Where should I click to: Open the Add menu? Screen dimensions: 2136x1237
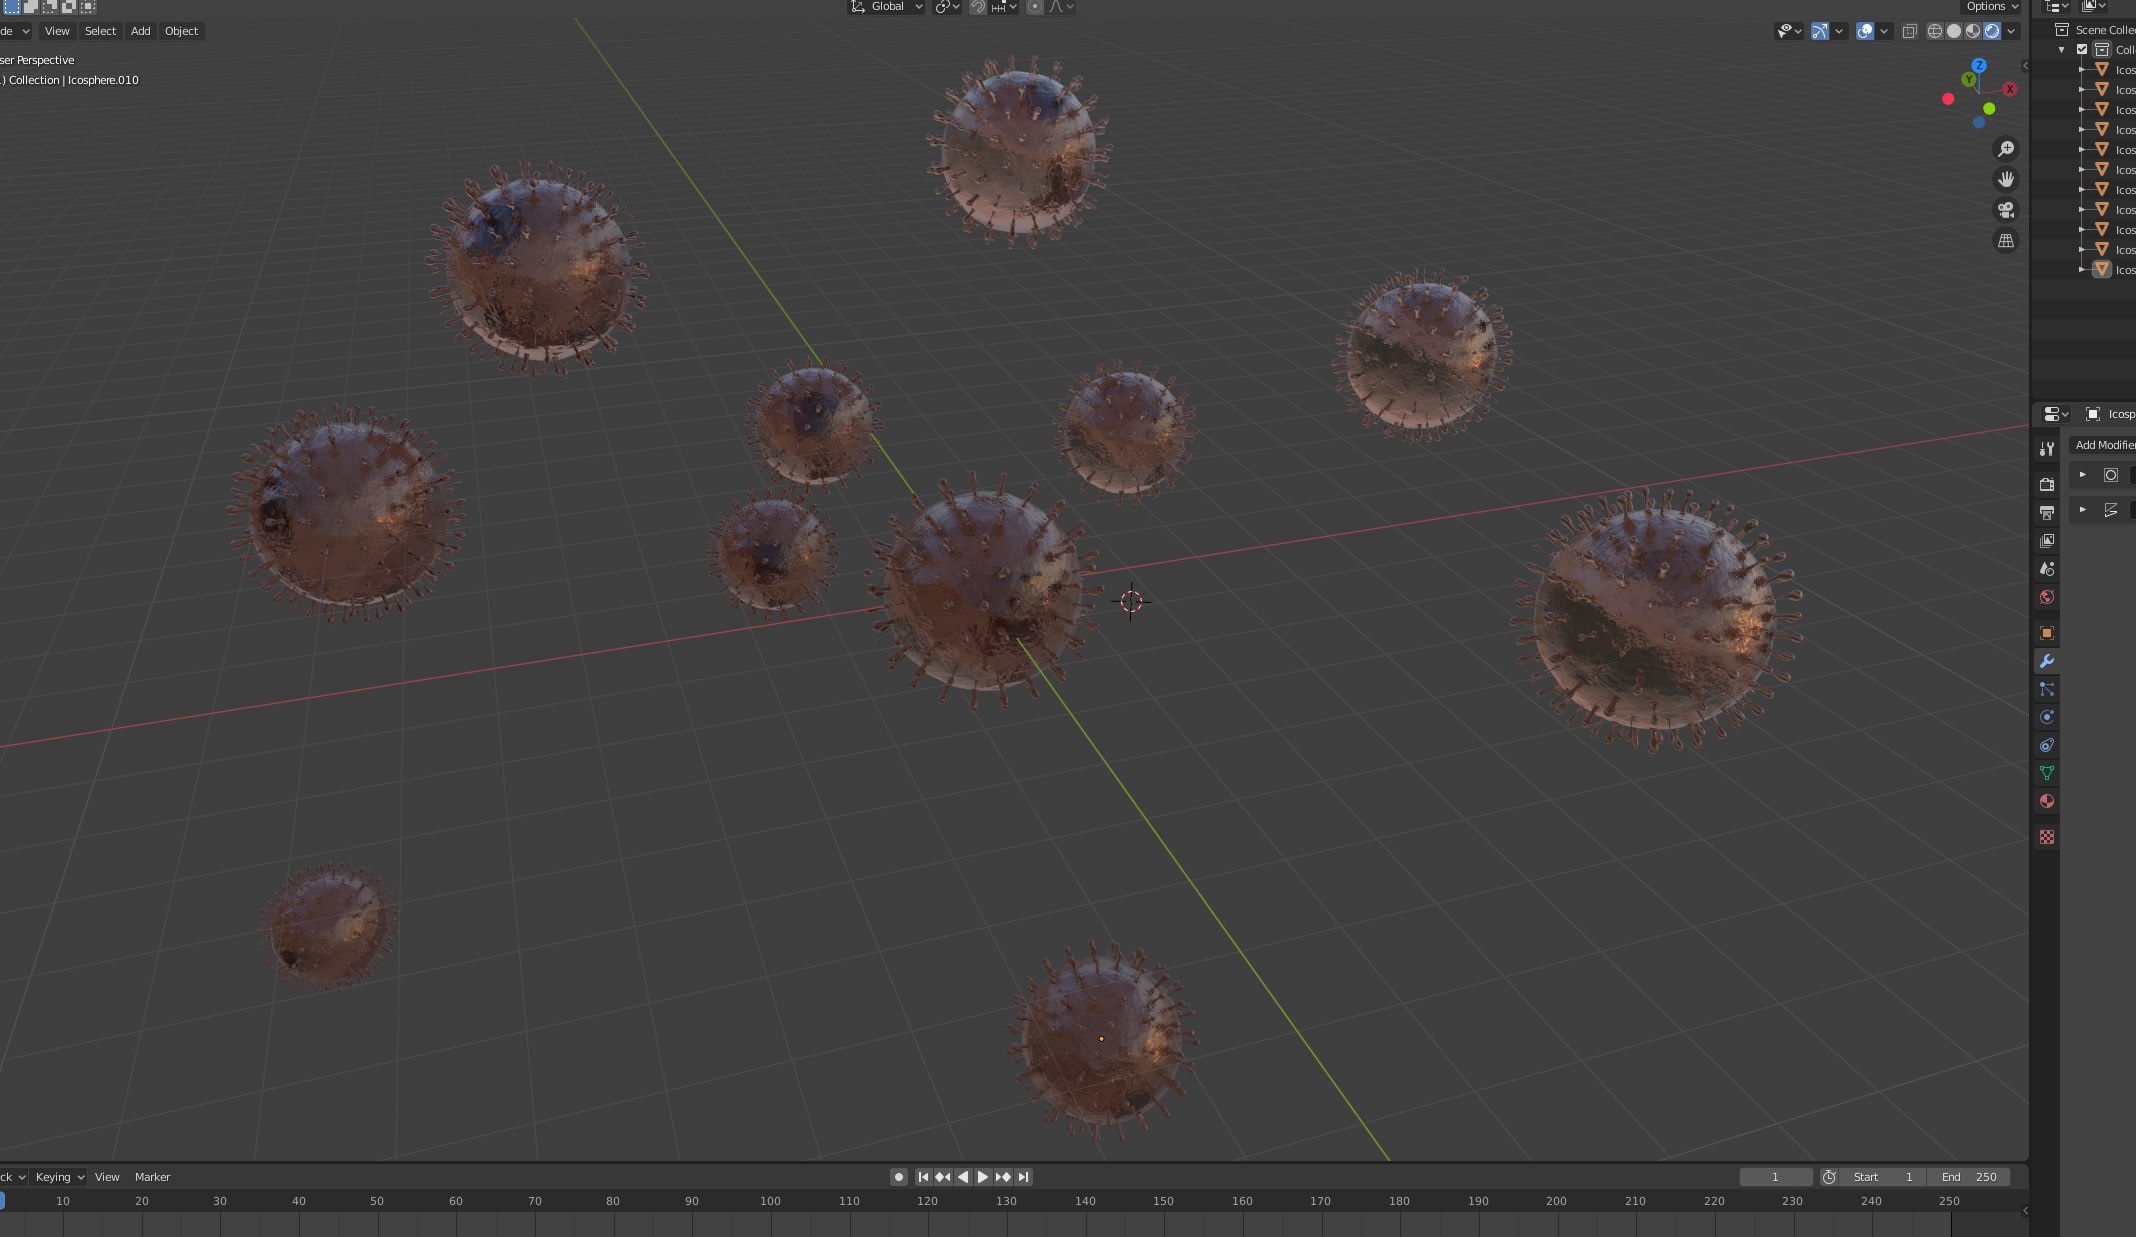pos(141,31)
